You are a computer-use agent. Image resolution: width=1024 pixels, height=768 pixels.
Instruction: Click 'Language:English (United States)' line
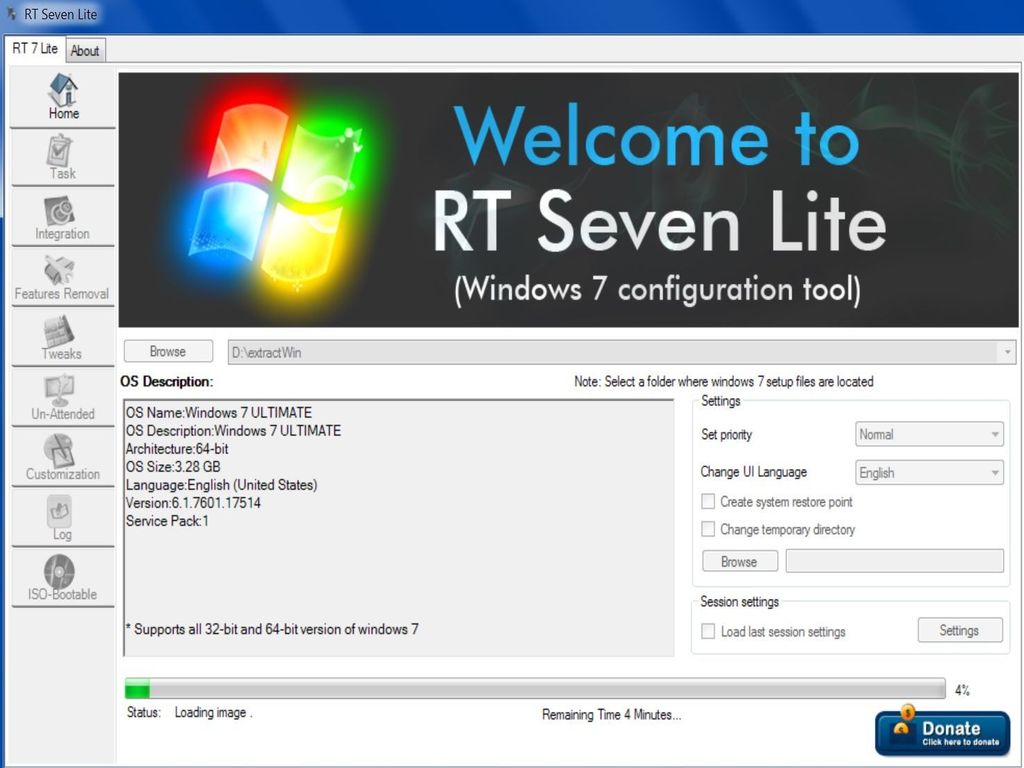click(221, 485)
